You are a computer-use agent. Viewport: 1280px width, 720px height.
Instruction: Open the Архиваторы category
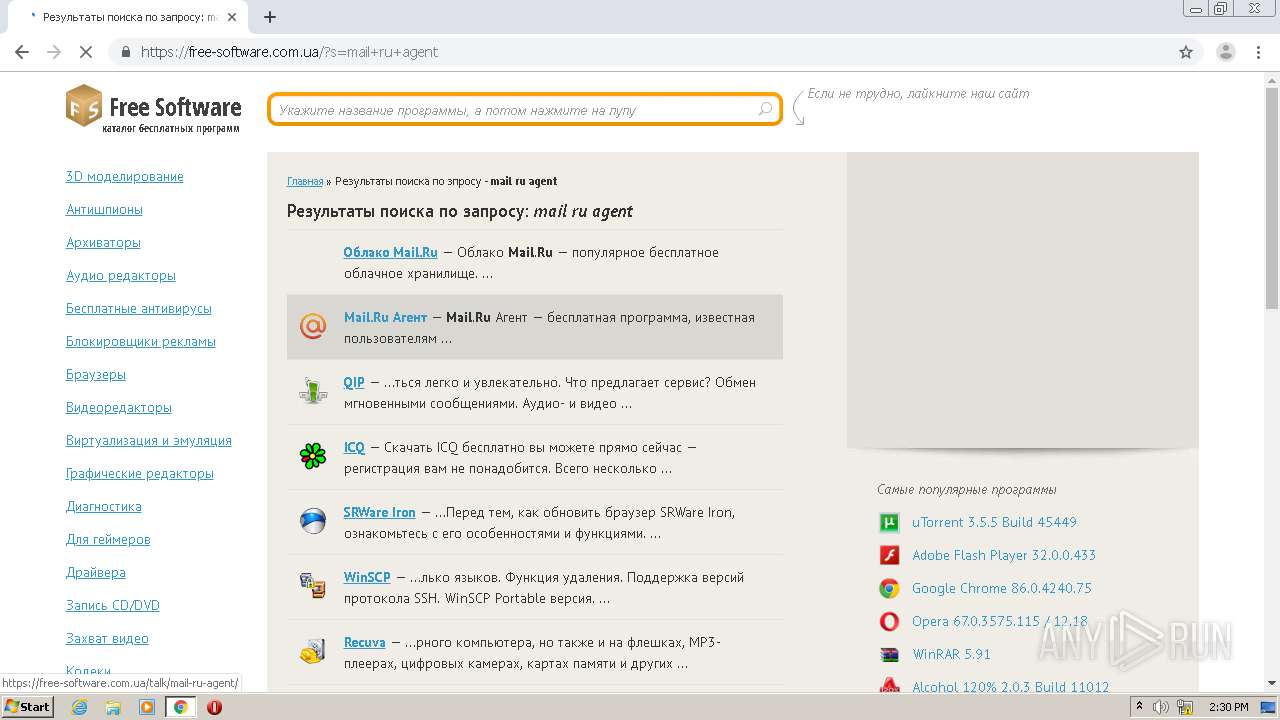(103, 242)
